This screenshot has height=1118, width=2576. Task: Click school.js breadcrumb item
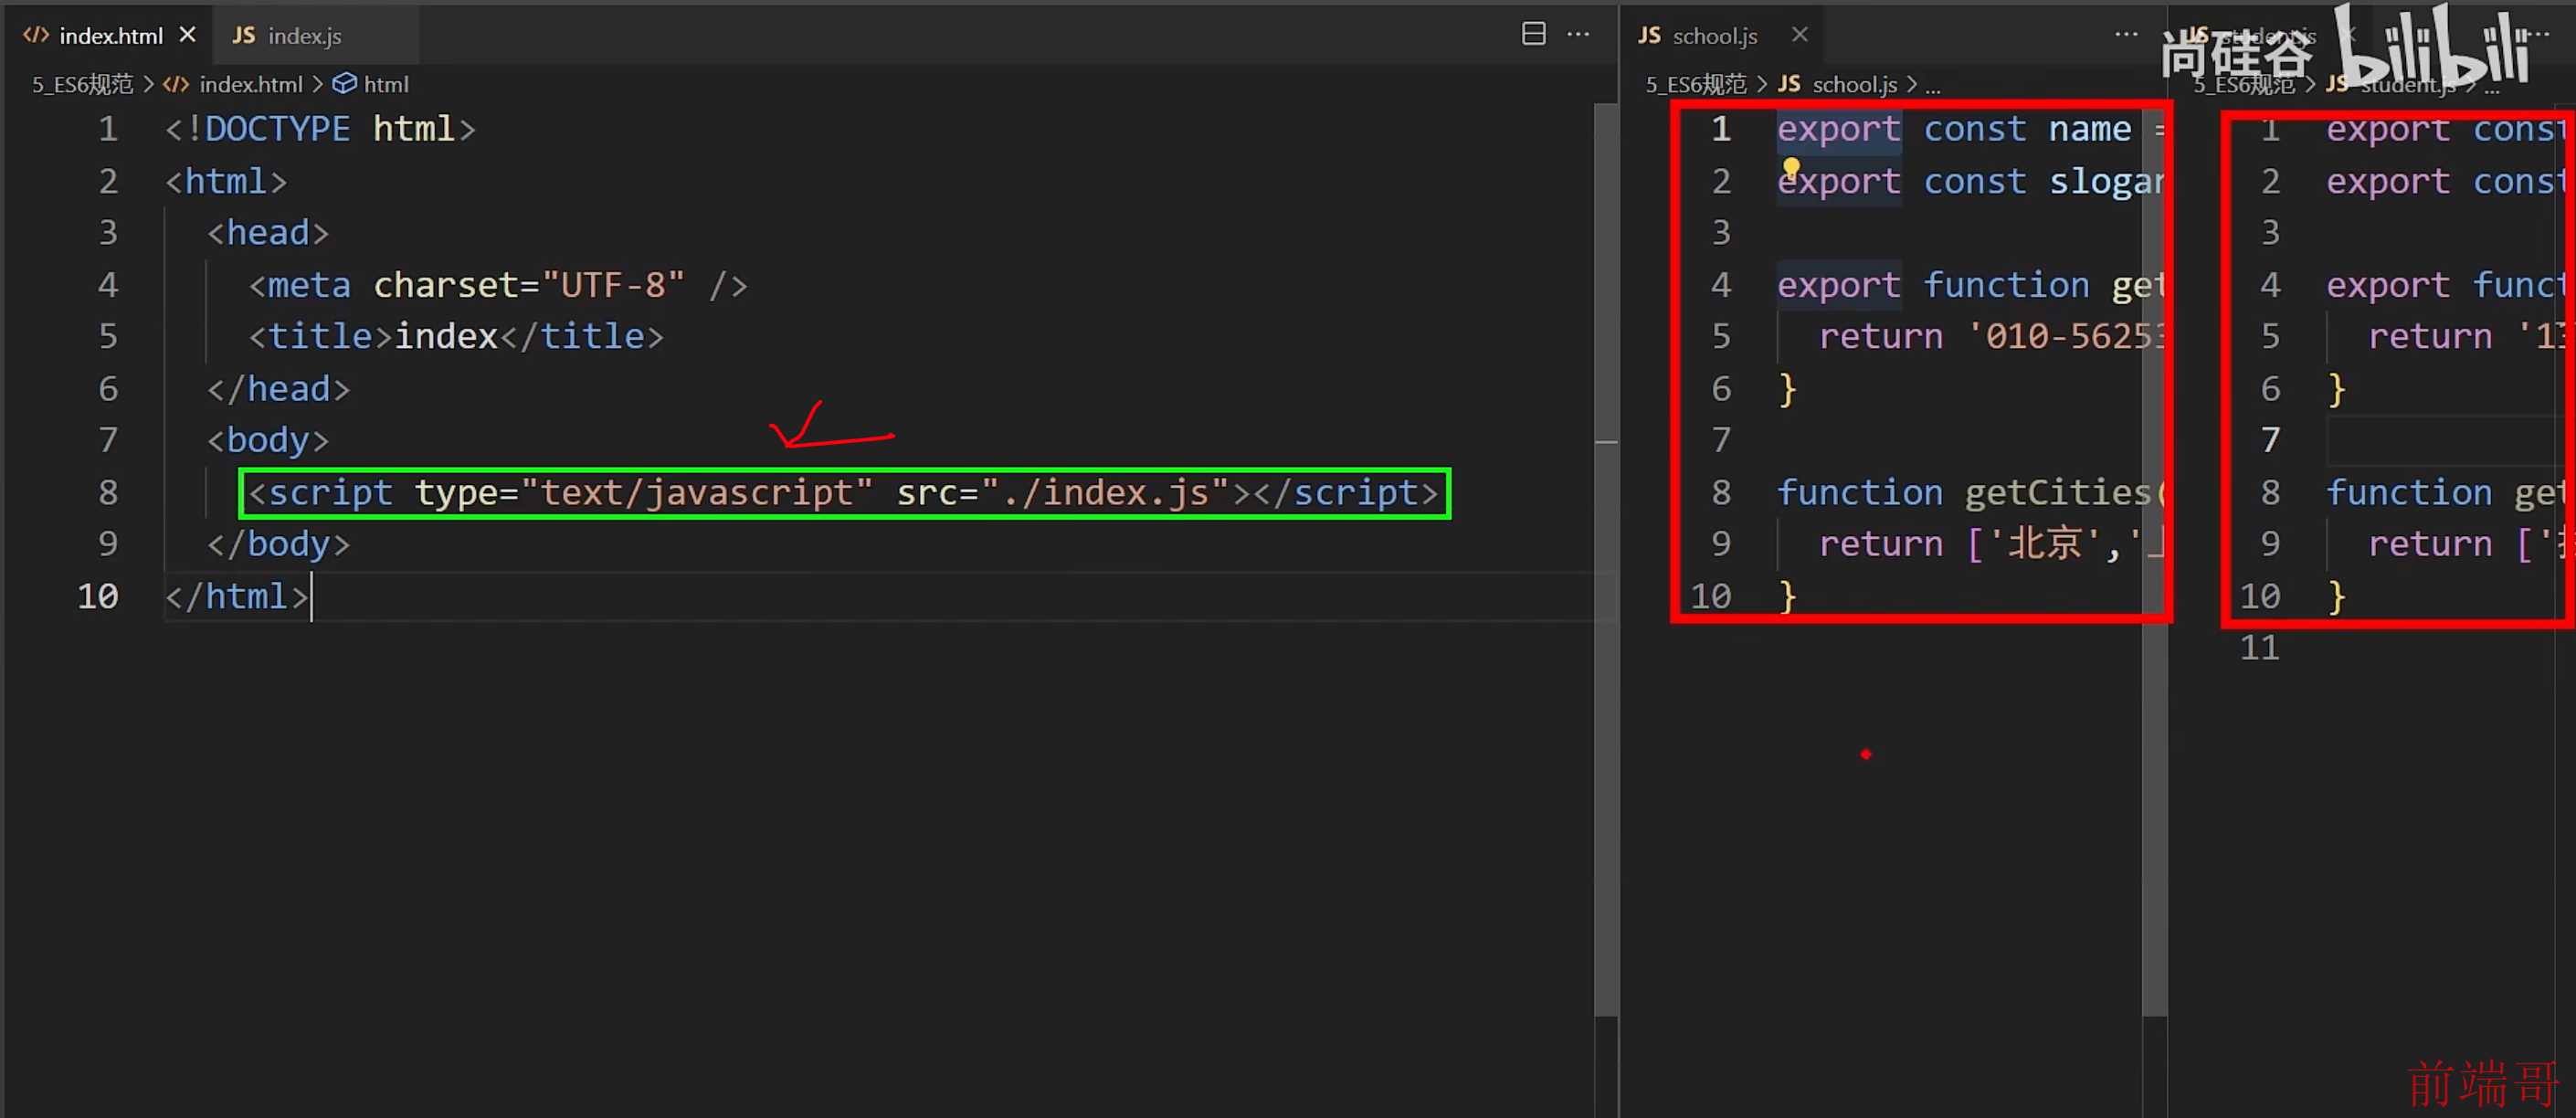point(1854,84)
